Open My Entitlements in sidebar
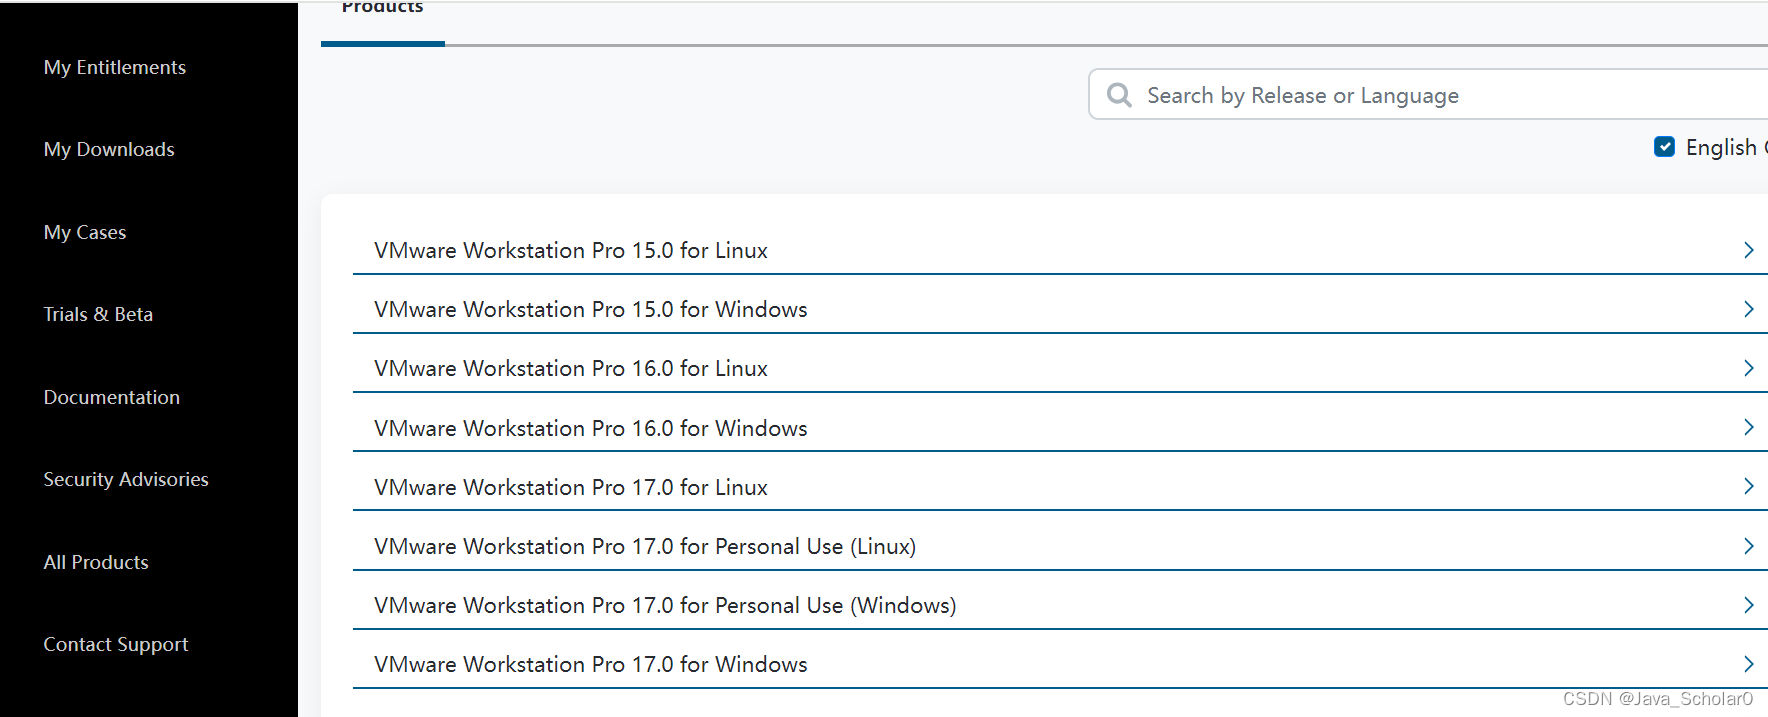 tap(115, 67)
